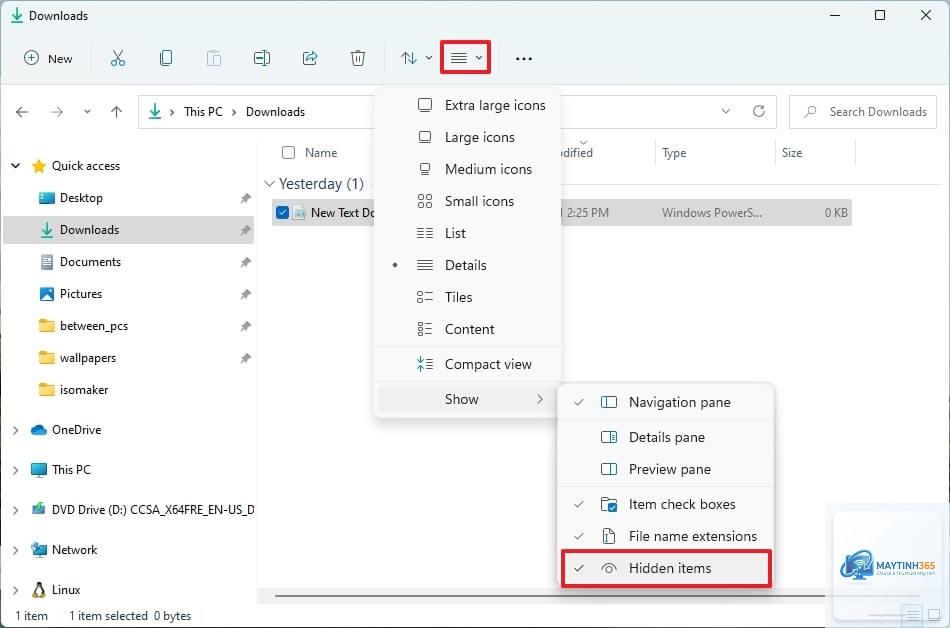Click the Cut scissors icon
Screen dimensions: 950x628
click(118, 58)
